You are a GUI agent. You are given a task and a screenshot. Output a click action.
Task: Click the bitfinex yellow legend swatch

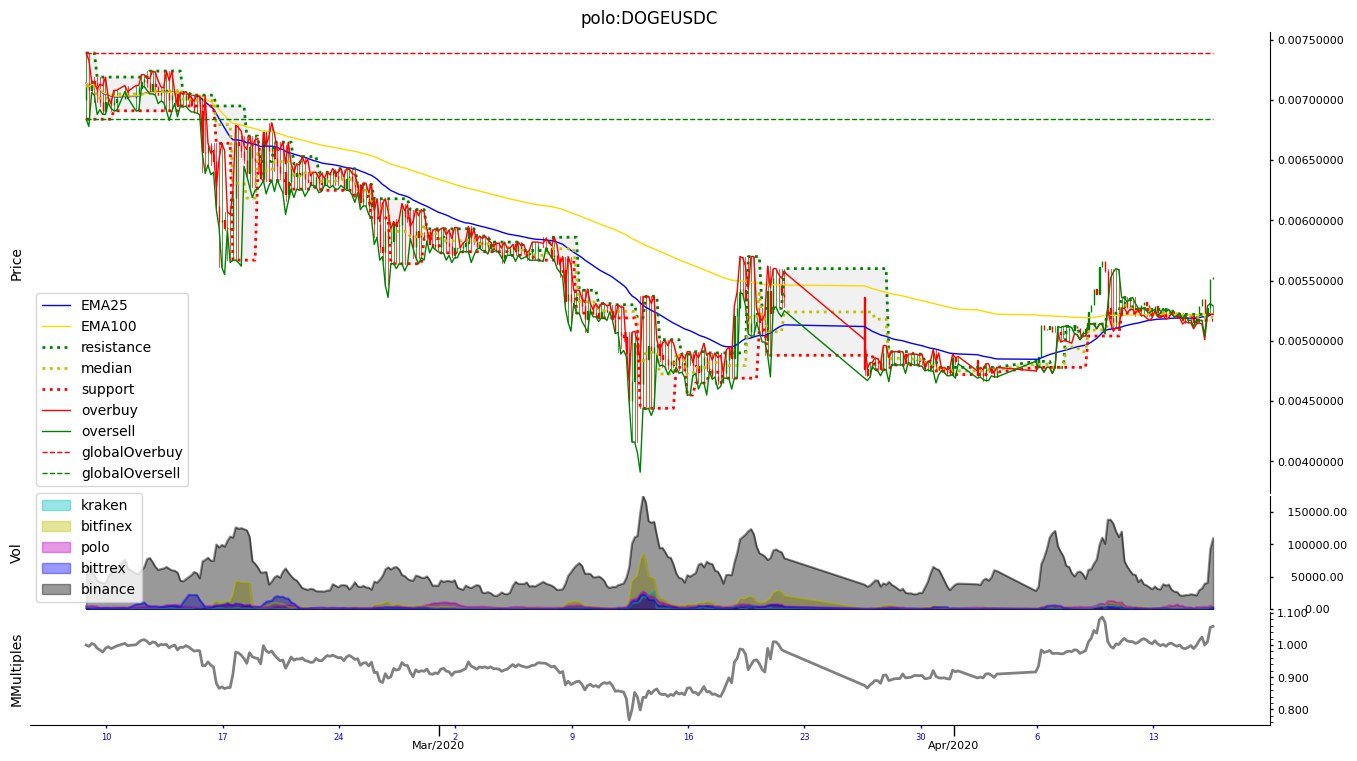click(57, 526)
